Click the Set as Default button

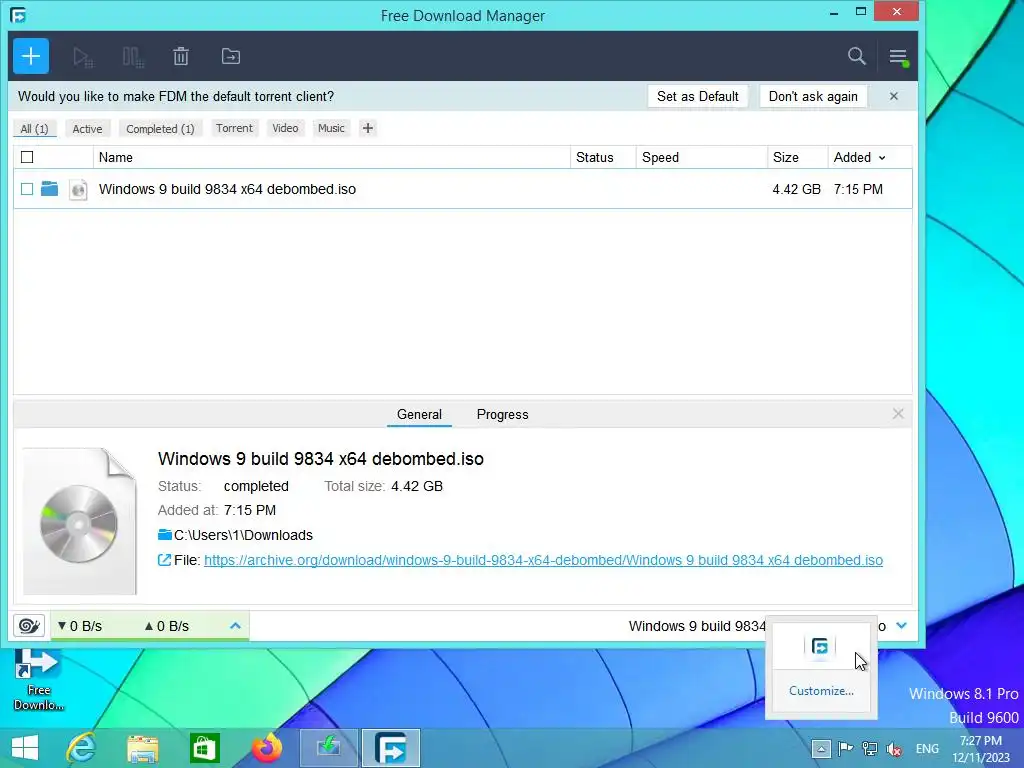click(x=697, y=97)
